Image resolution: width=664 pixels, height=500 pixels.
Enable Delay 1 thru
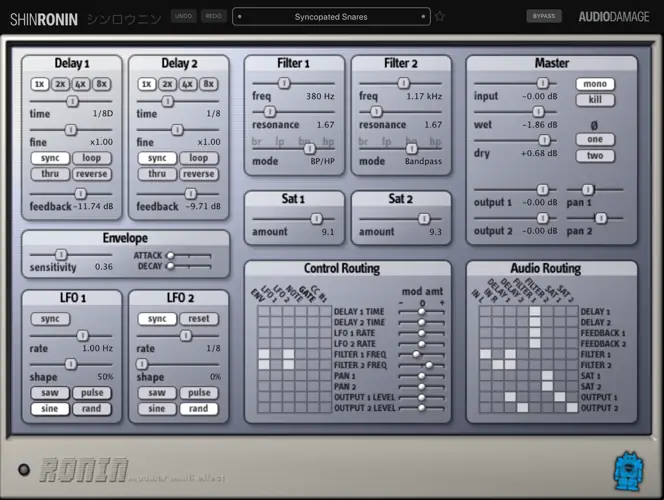point(50,174)
